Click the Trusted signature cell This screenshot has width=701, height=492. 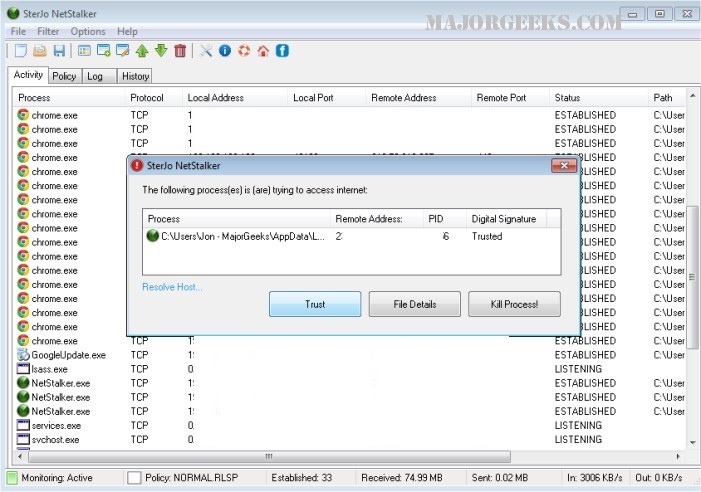(487, 236)
